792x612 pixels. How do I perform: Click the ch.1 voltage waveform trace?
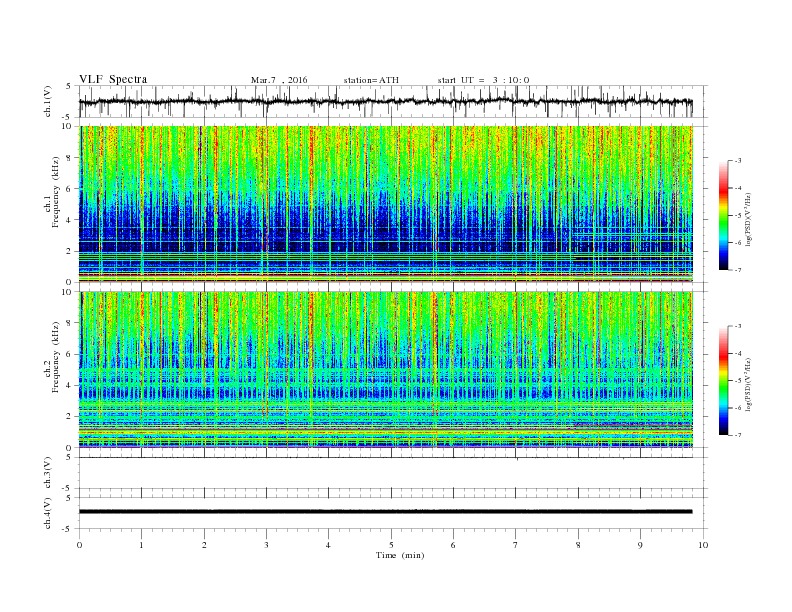coord(385,102)
